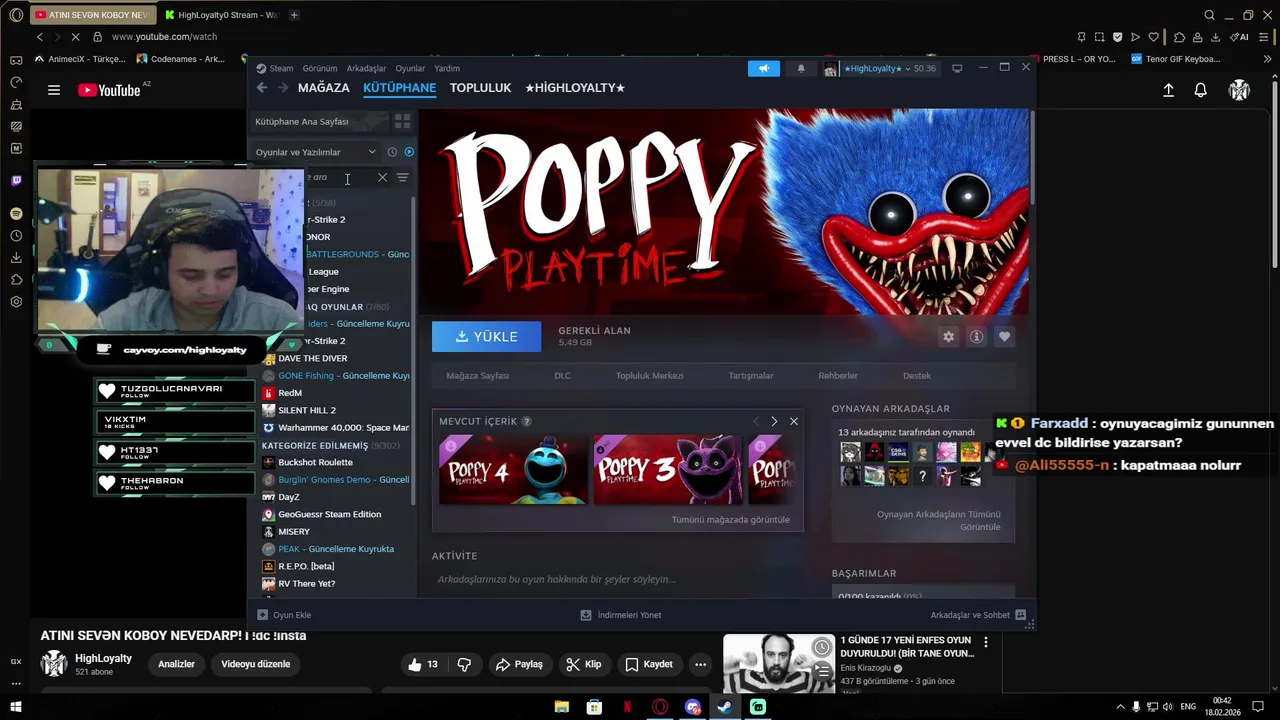Go to MAĞAZA tab
Image resolution: width=1280 pixels, height=720 pixels.
point(323,88)
